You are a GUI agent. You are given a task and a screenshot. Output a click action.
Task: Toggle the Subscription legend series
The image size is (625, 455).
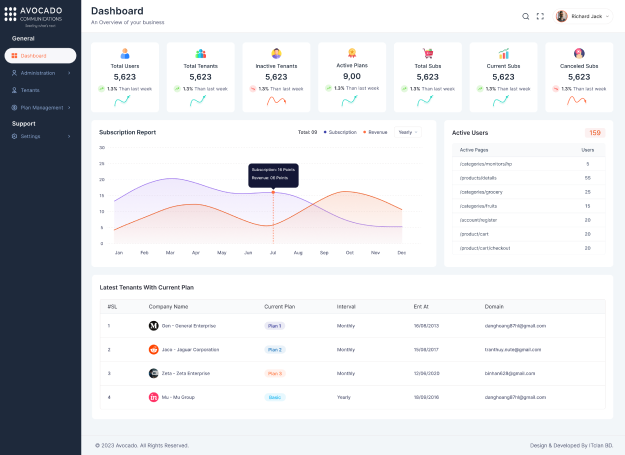340,132
